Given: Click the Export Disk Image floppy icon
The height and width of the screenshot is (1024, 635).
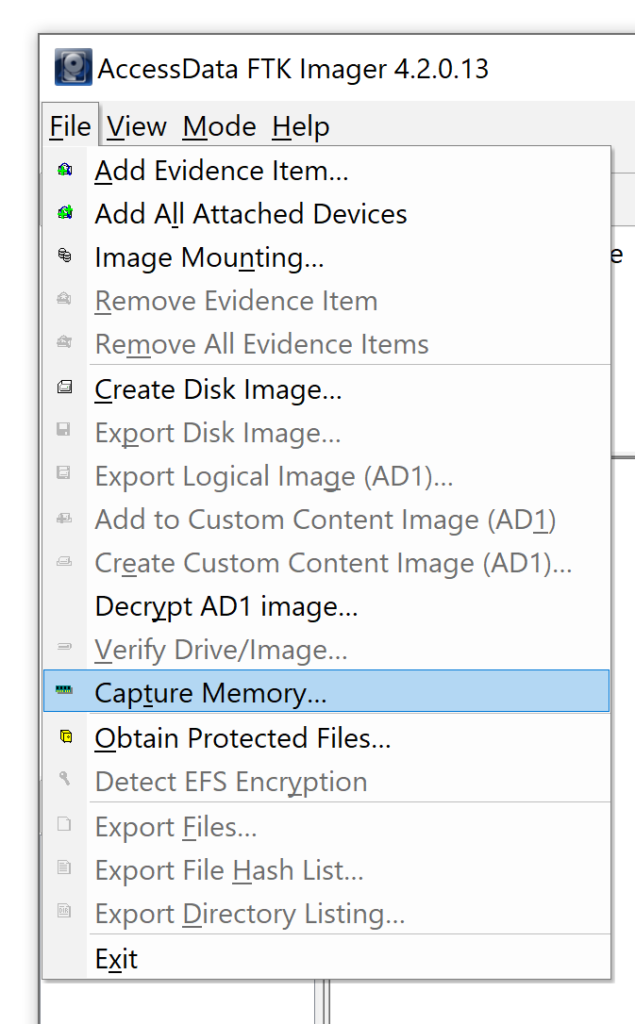Looking at the screenshot, I should point(62,432).
